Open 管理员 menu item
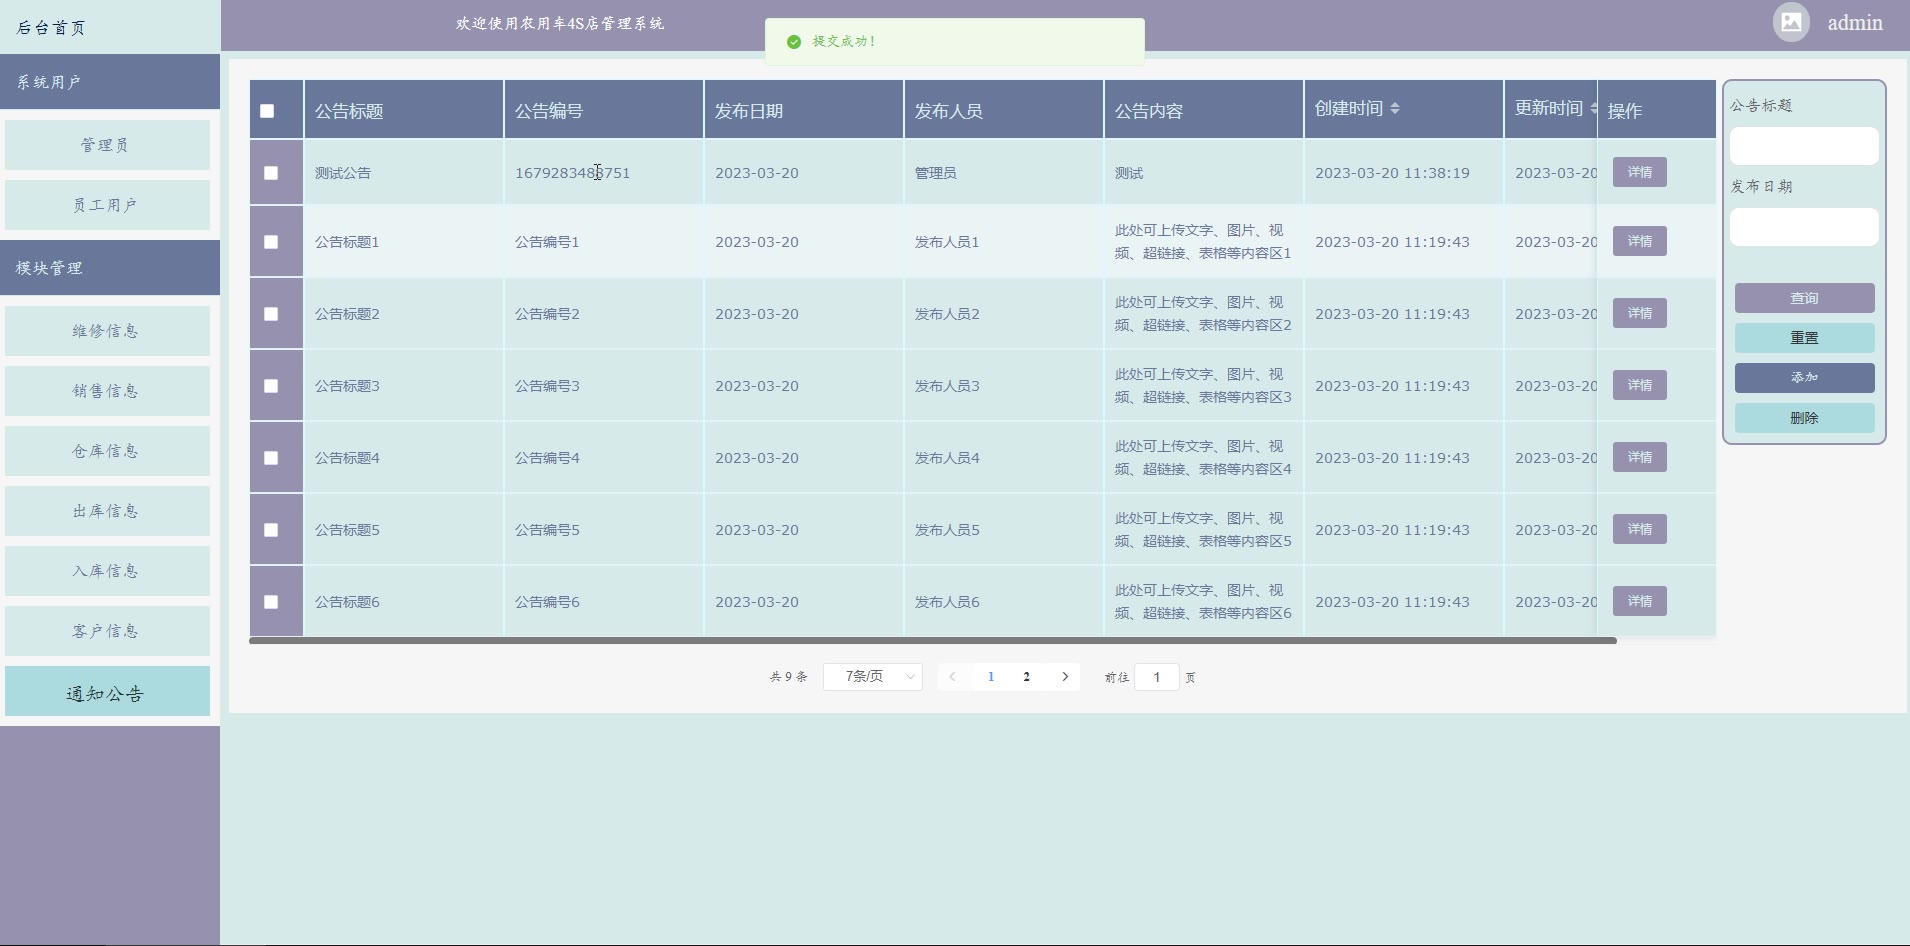Viewport: 1910px width, 946px height. click(x=107, y=145)
